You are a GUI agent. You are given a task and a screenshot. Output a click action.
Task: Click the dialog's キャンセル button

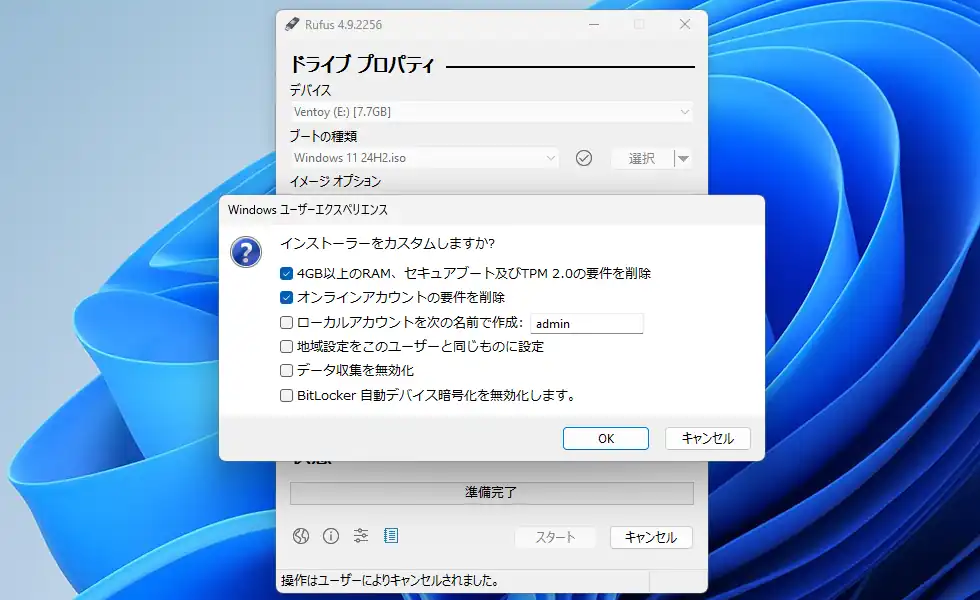click(708, 439)
